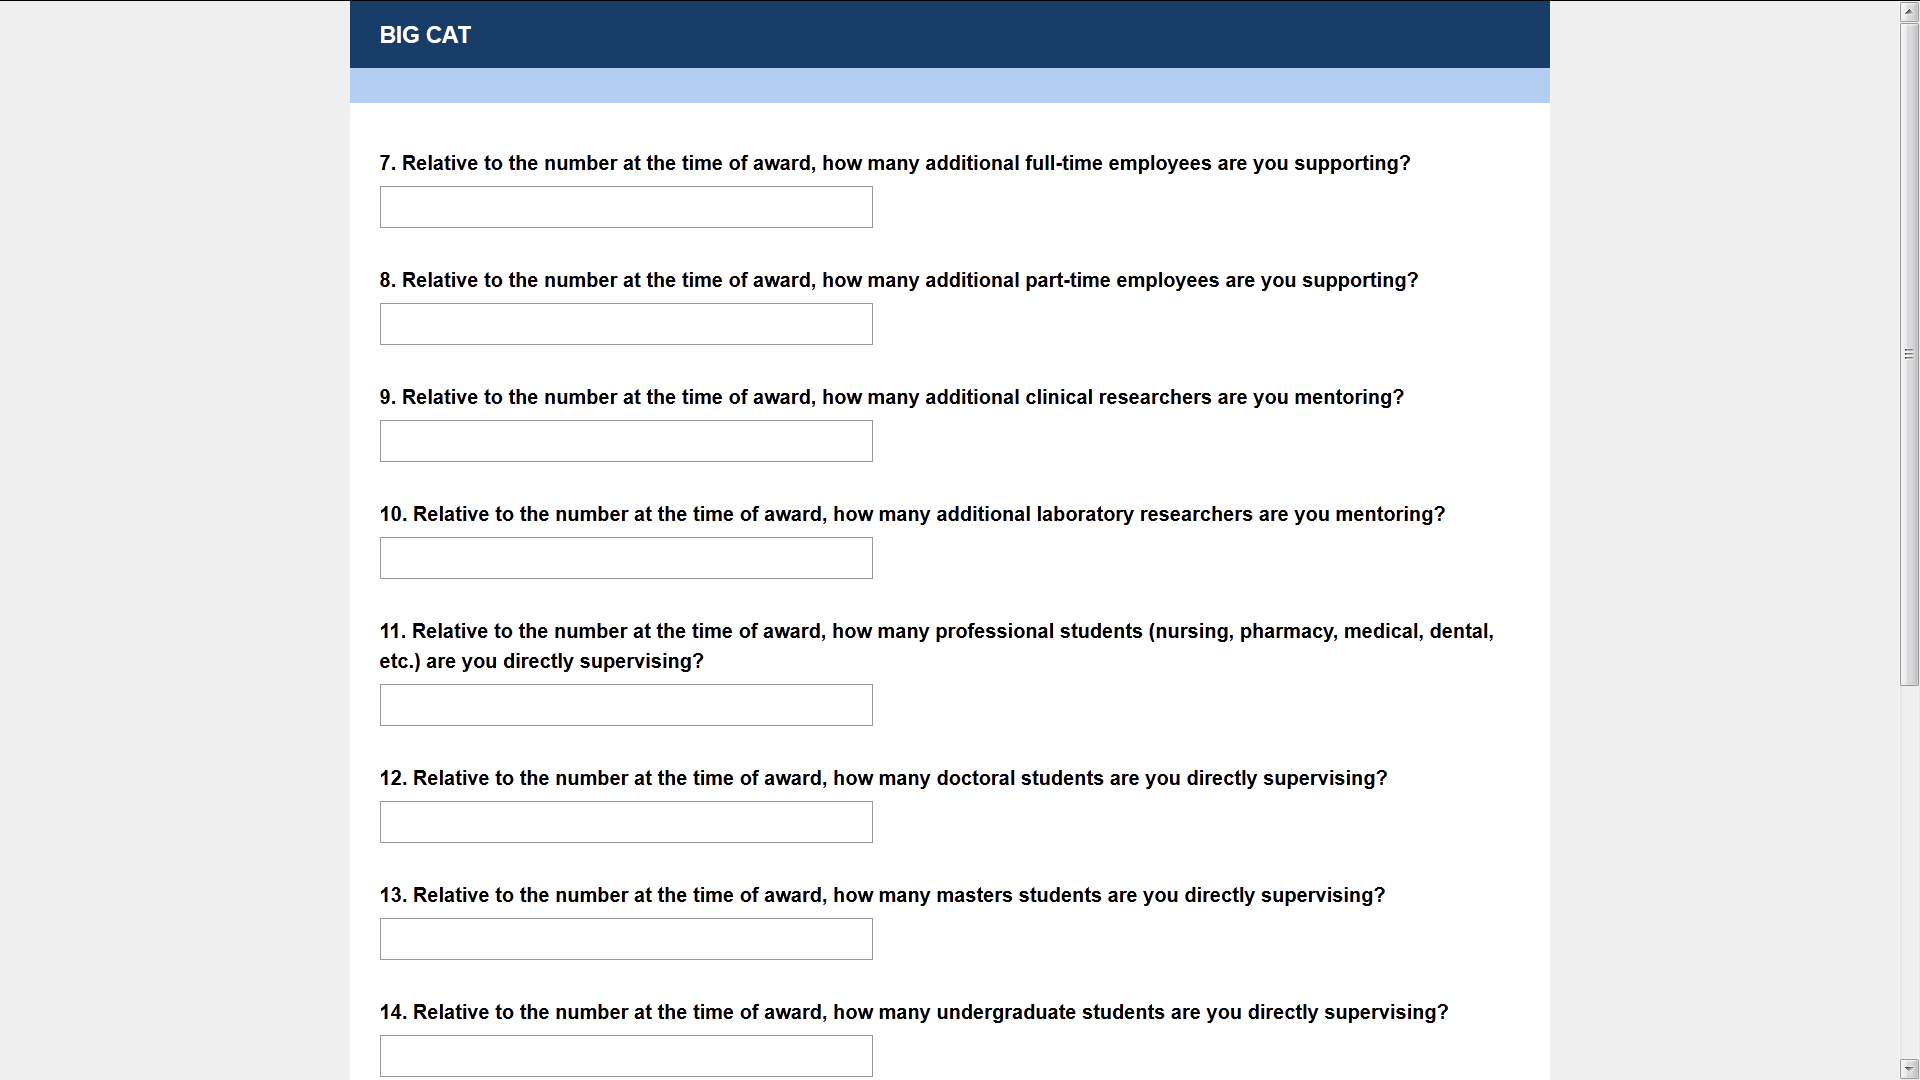Focus the part-time employees input box

pos(626,324)
